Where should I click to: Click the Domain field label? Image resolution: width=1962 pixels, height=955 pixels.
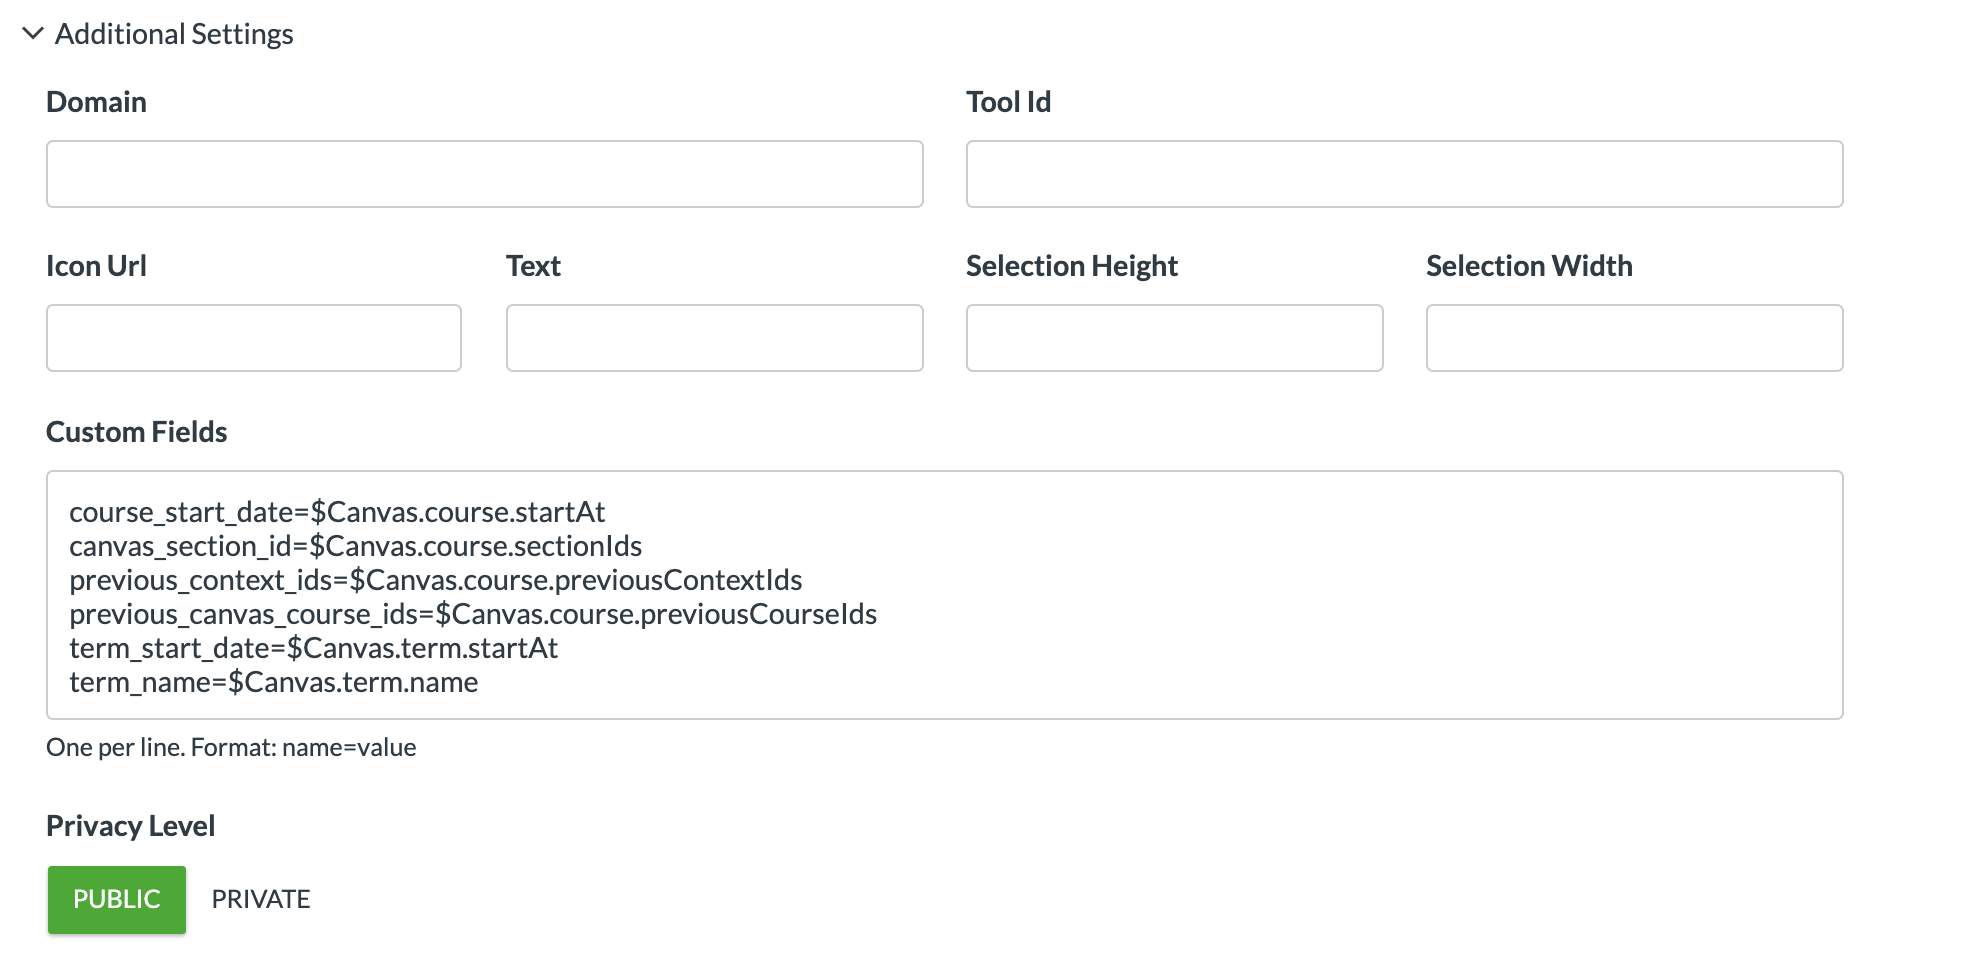[x=96, y=102]
